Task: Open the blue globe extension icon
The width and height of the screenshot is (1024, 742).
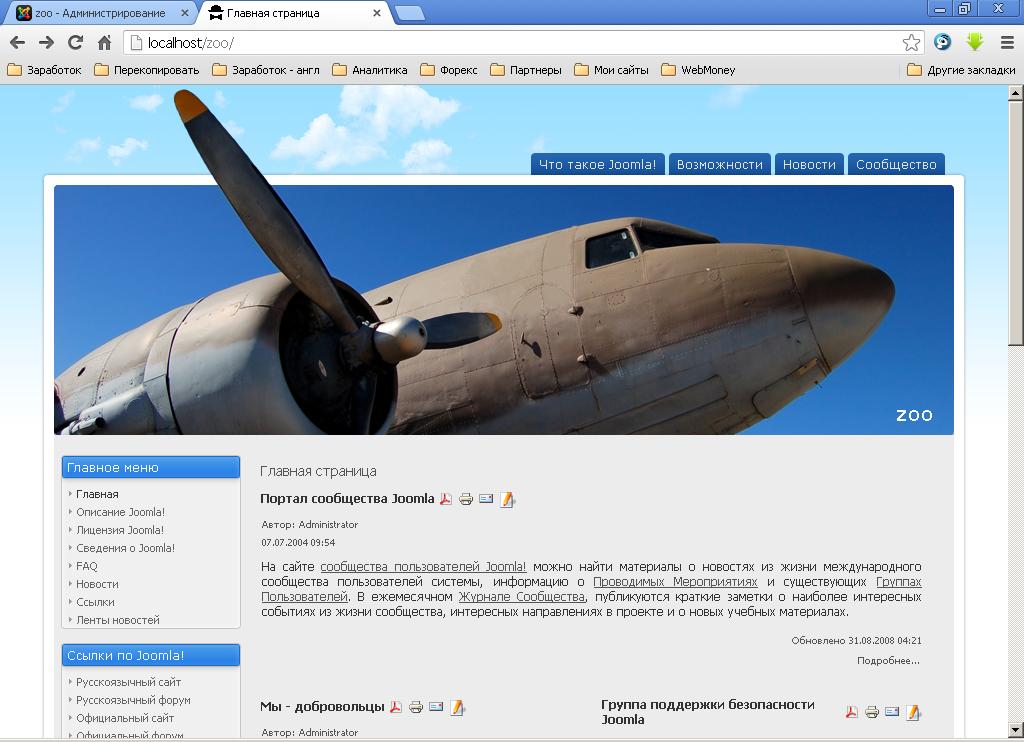Action: pos(942,42)
